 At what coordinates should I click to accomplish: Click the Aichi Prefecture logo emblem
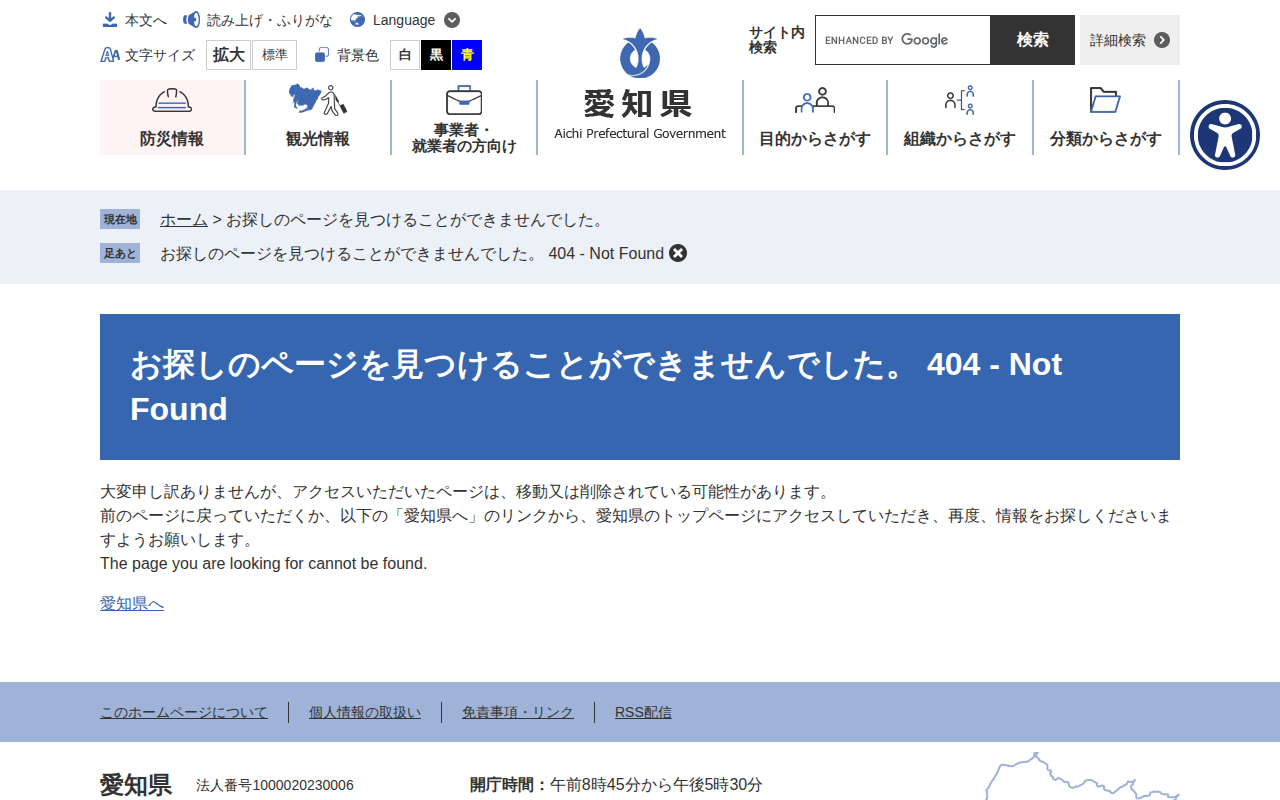click(x=640, y=53)
